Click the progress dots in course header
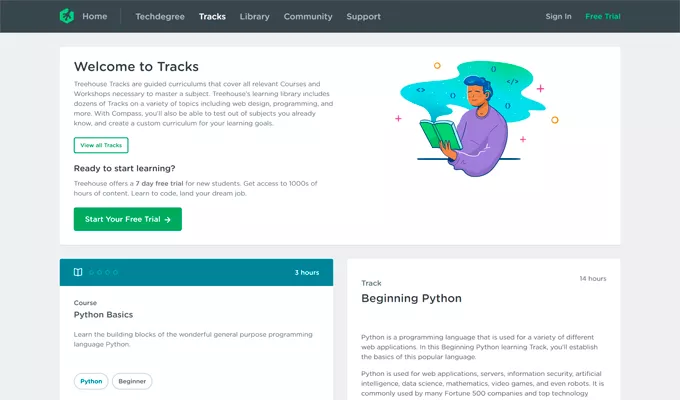680x400 pixels. [x=103, y=272]
